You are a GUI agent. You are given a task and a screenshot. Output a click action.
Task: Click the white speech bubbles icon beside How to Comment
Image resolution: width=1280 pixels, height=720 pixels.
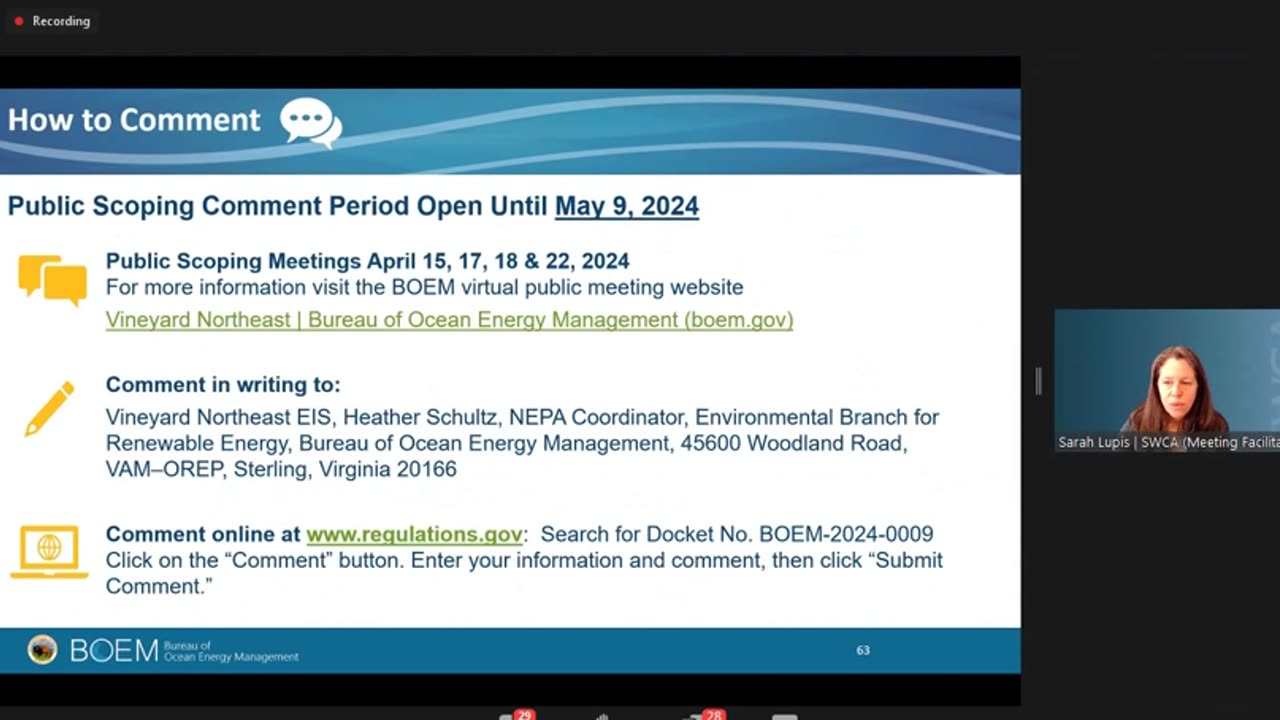(311, 122)
